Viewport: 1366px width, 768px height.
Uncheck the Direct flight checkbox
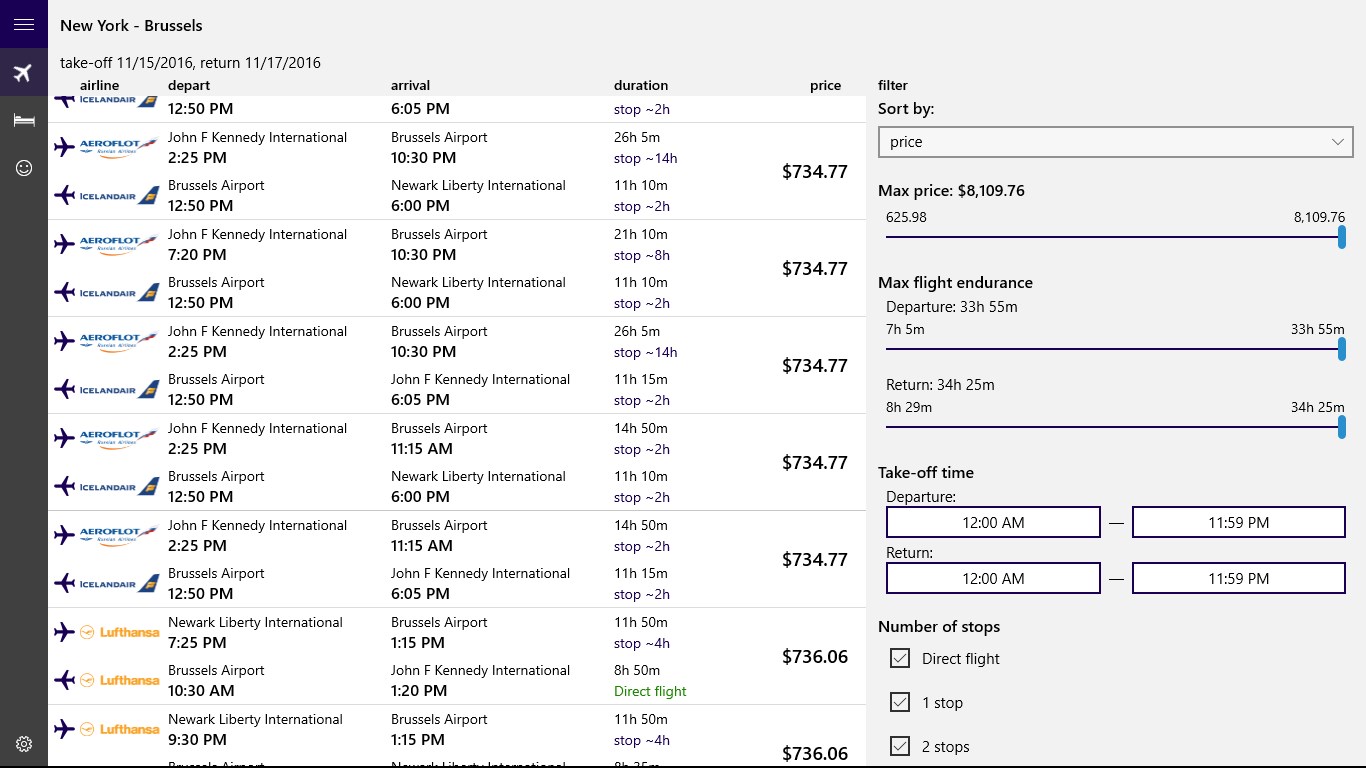tap(900, 658)
